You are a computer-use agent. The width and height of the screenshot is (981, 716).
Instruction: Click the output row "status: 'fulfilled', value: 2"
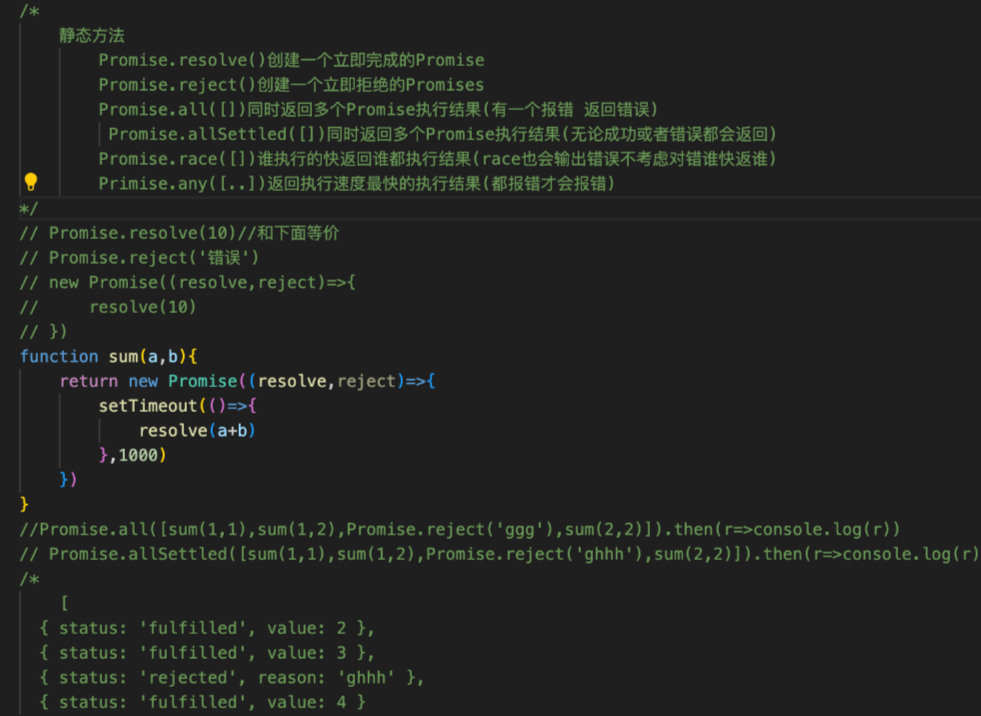[x=207, y=628]
